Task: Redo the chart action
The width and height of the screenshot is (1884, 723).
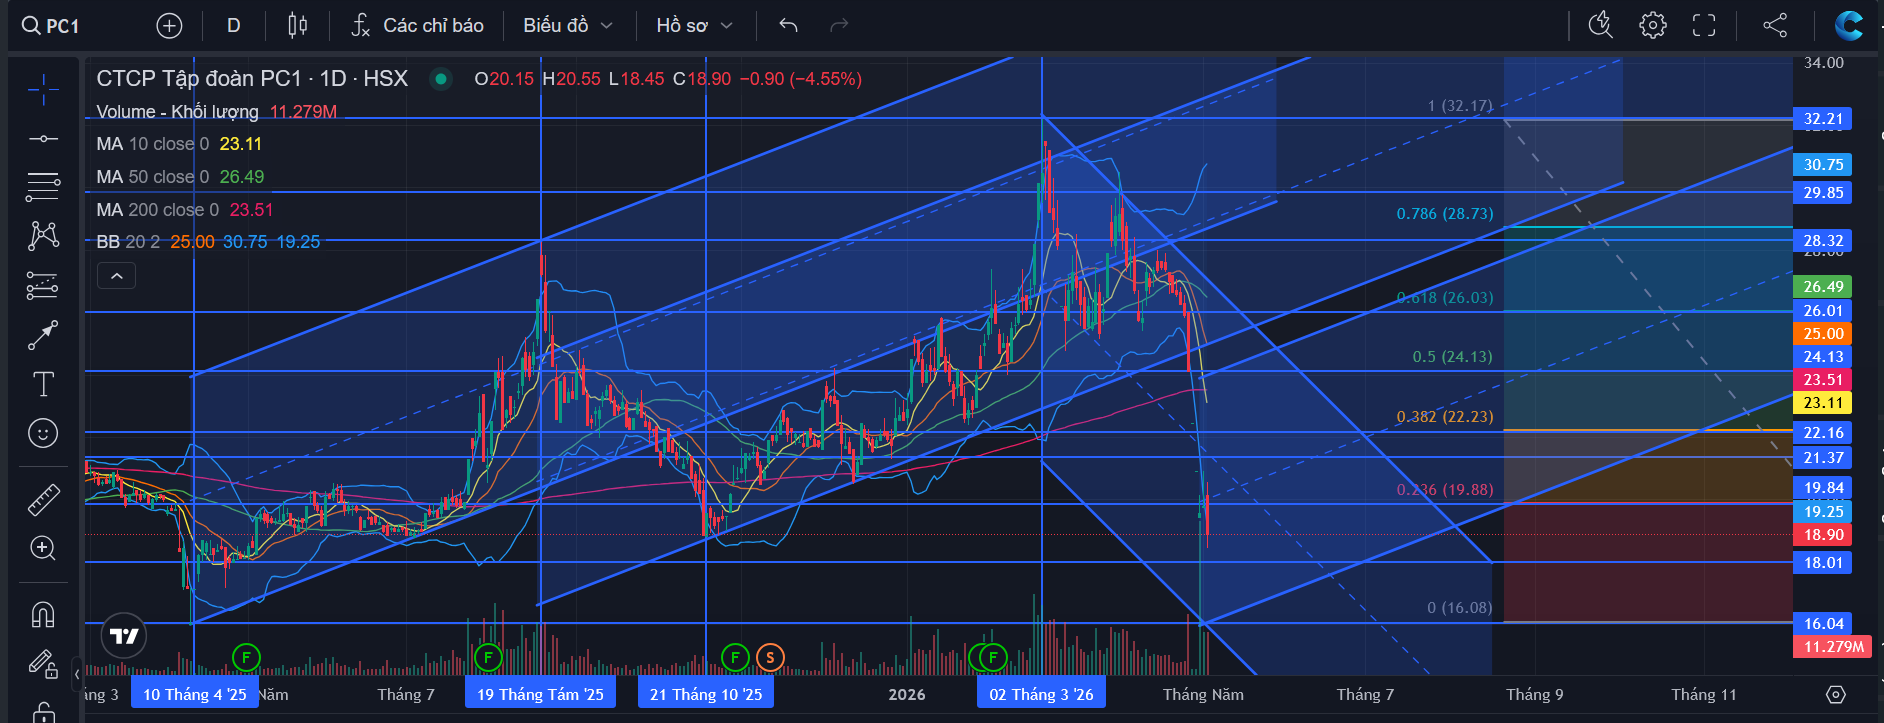Action: [839, 26]
